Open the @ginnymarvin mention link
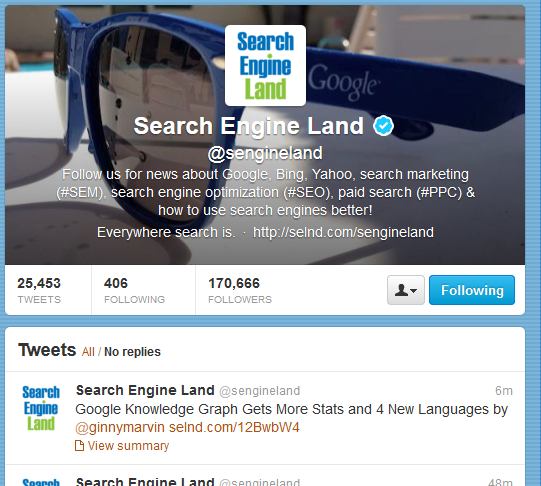This screenshot has width=541, height=486. (120, 428)
